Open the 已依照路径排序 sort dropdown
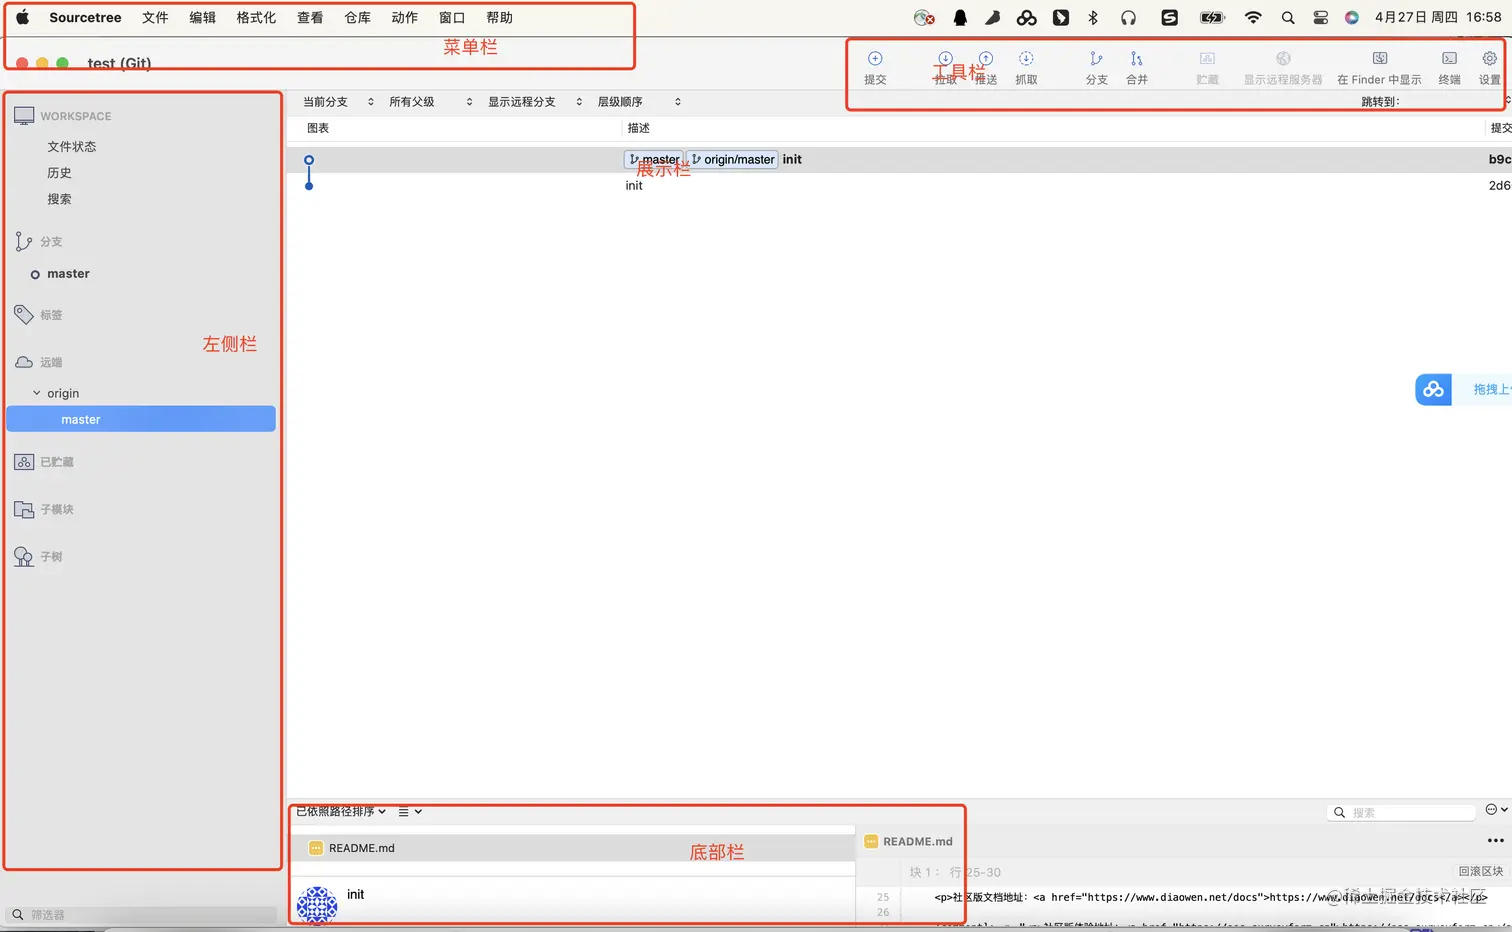 coord(341,811)
